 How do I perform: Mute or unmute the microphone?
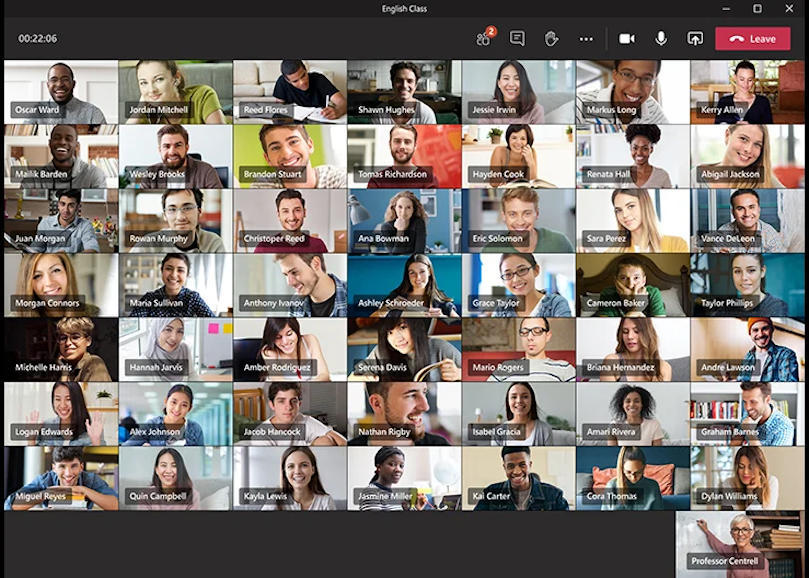661,38
